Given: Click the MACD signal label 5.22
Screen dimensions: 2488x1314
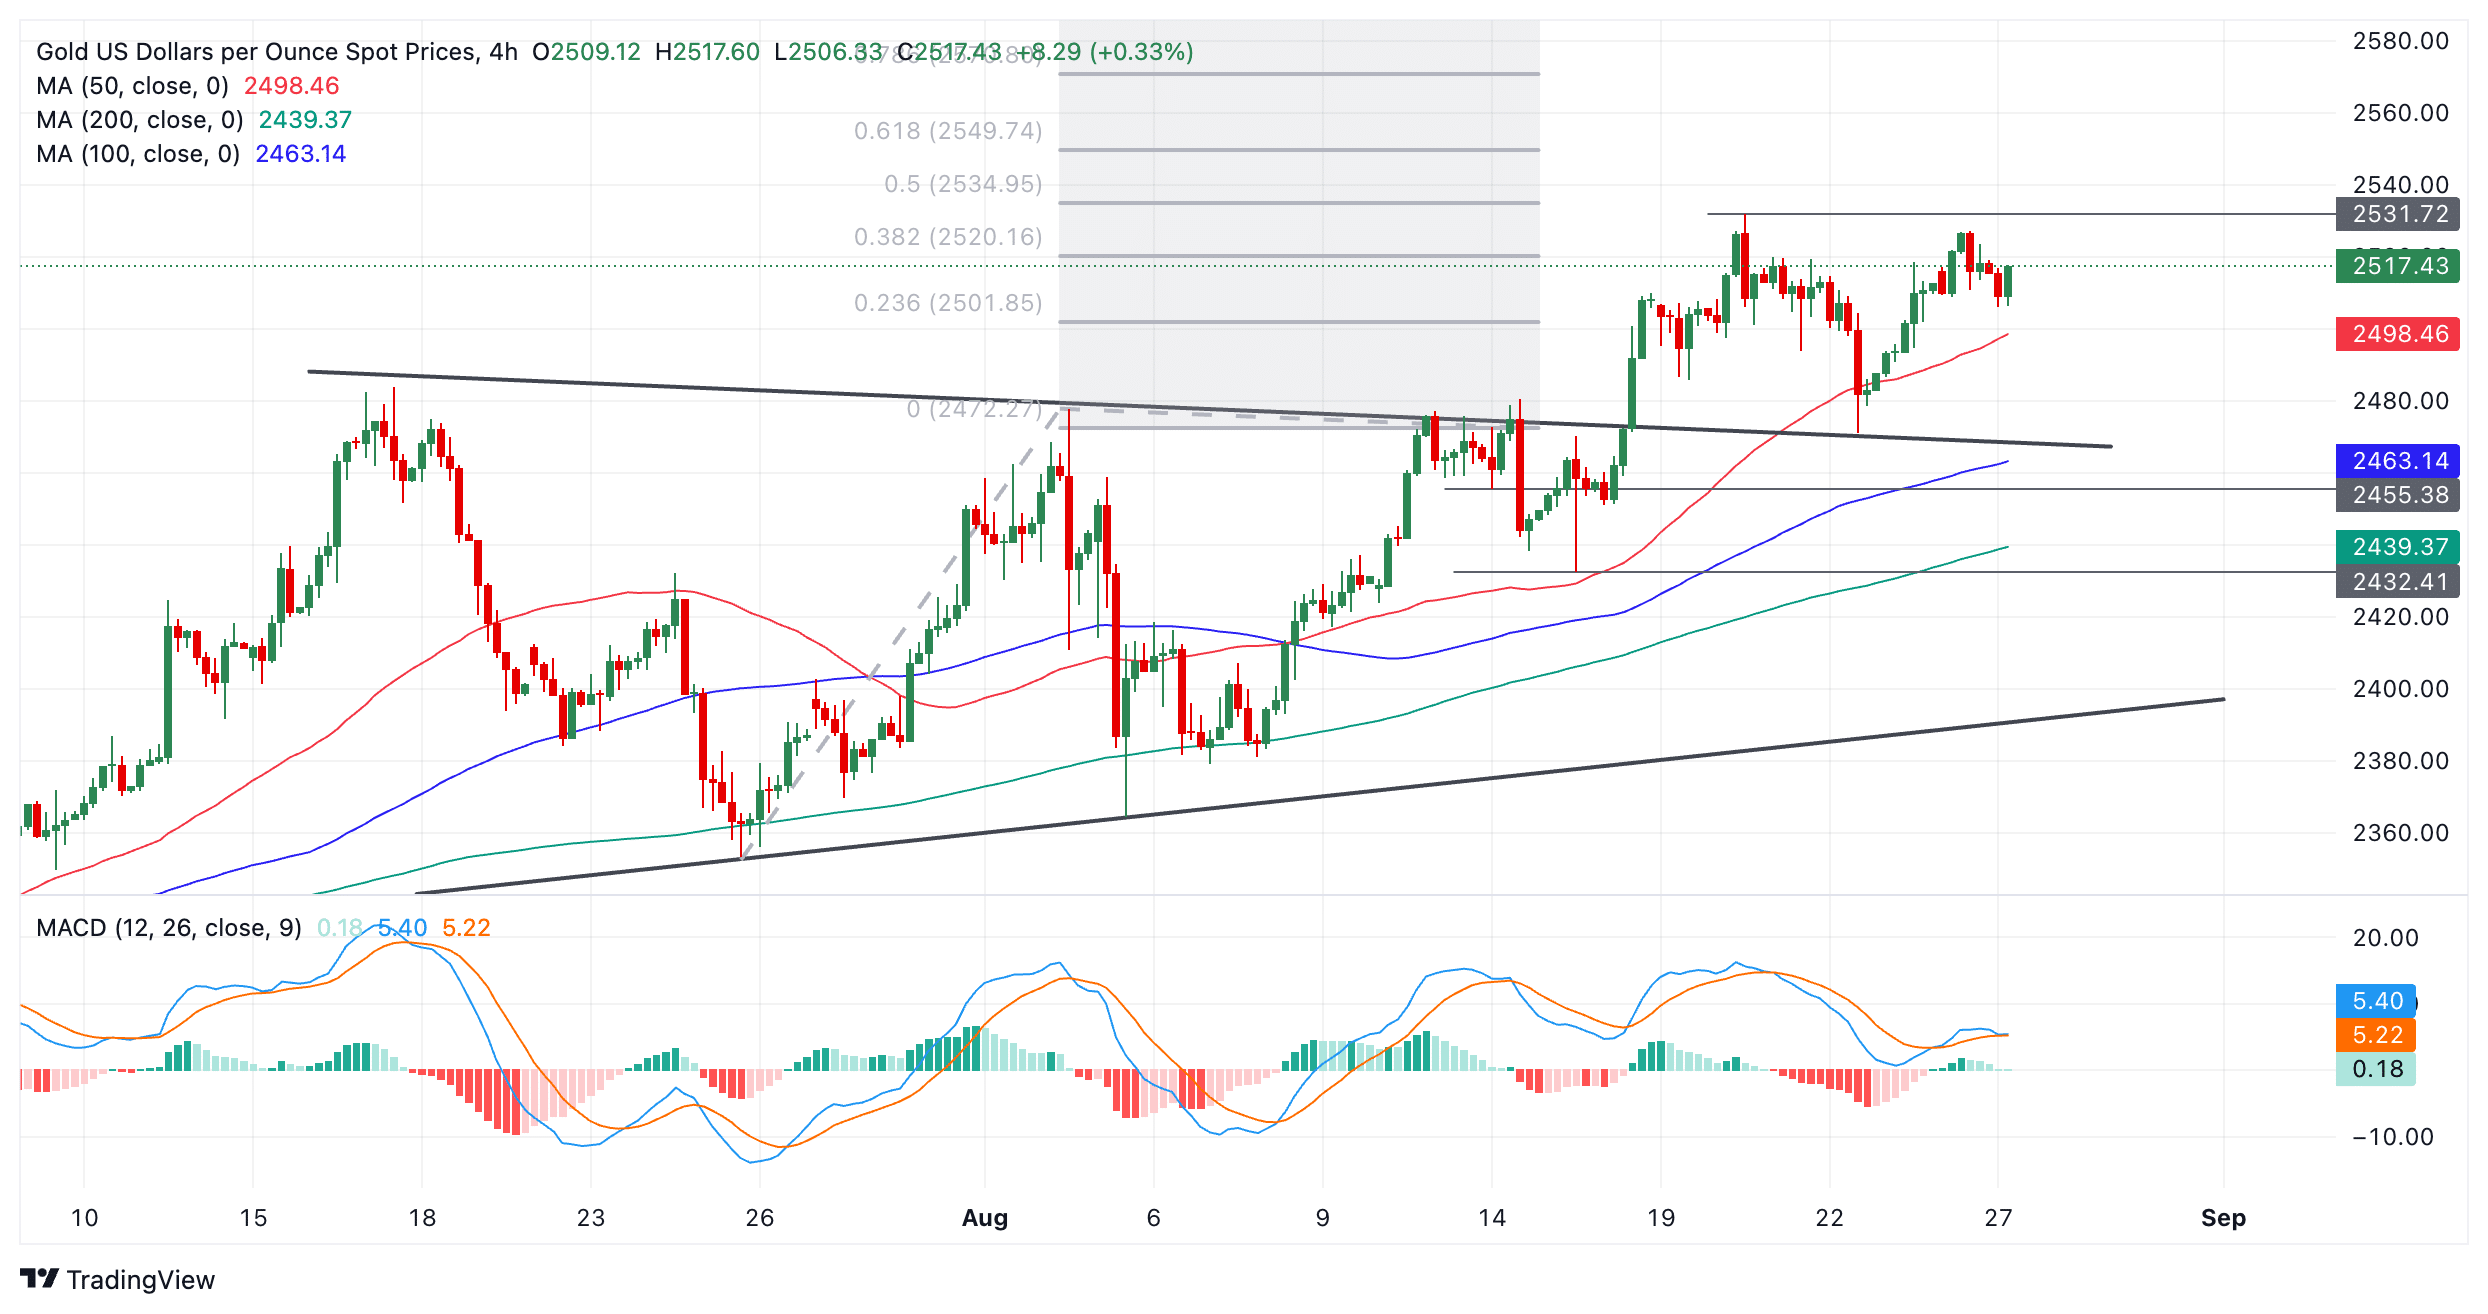Looking at the screenshot, I should (x=2376, y=1035).
